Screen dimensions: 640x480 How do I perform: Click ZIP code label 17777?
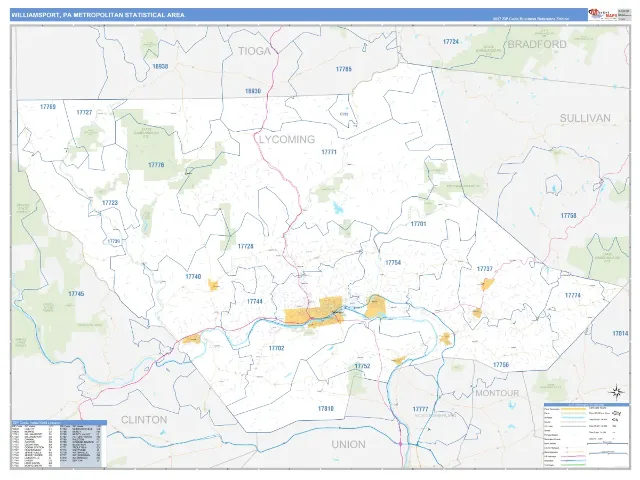pyautogui.click(x=420, y=409)
